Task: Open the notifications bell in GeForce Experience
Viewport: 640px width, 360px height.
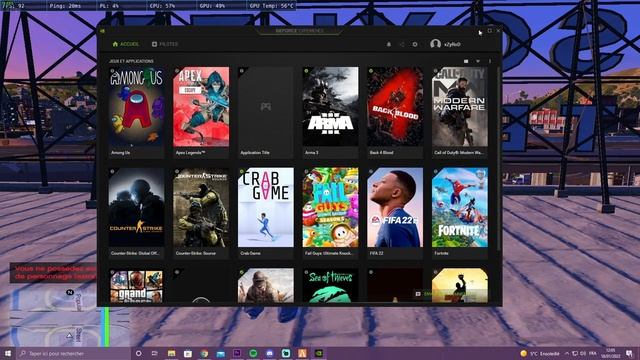Action: click(x=389, y=44)
